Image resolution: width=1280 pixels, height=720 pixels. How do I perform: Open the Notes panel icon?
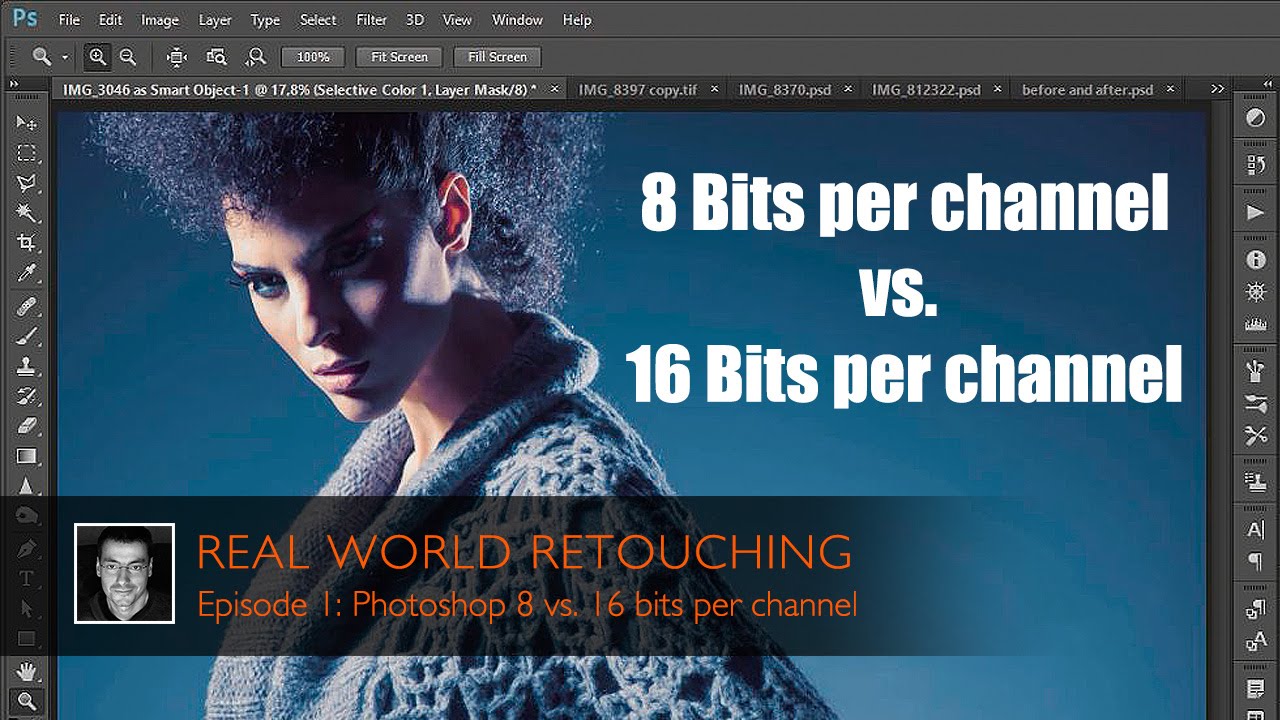click(1255, 689)
